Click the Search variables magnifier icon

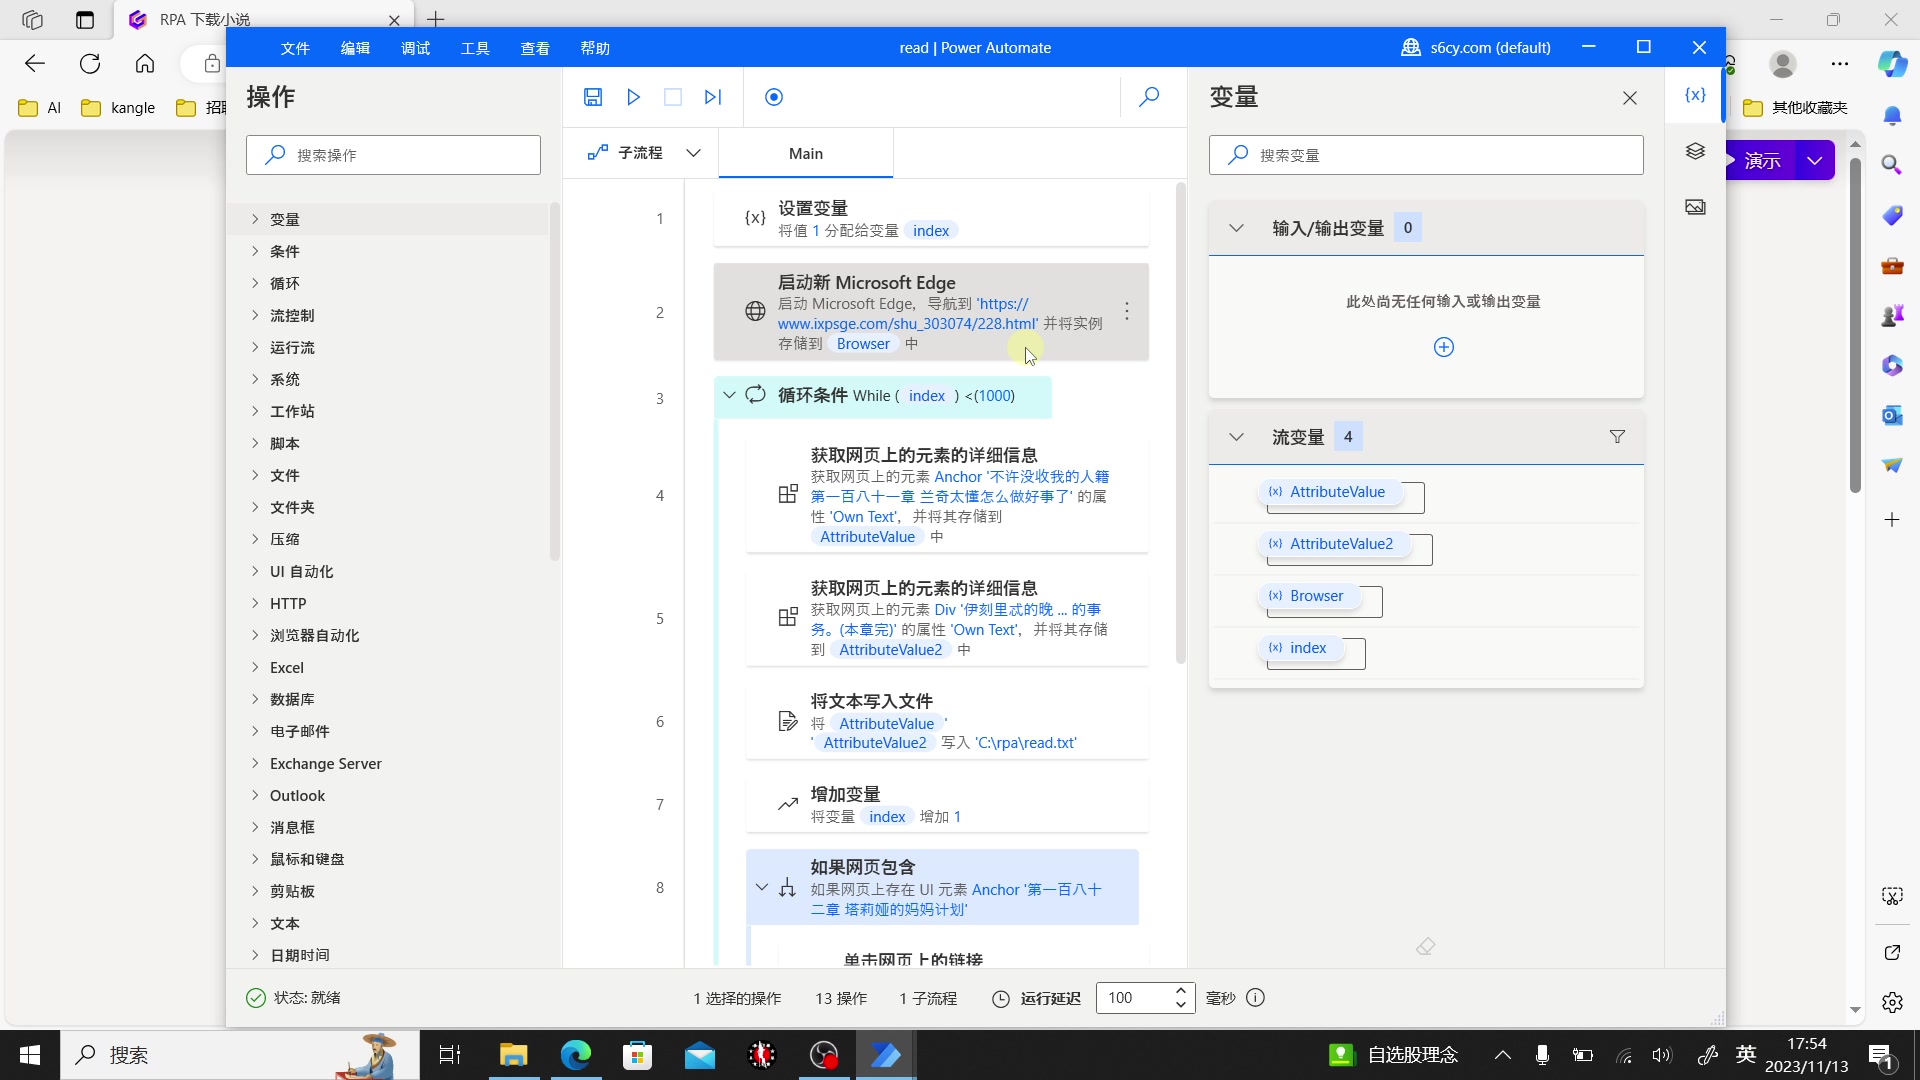(1237, 156)
